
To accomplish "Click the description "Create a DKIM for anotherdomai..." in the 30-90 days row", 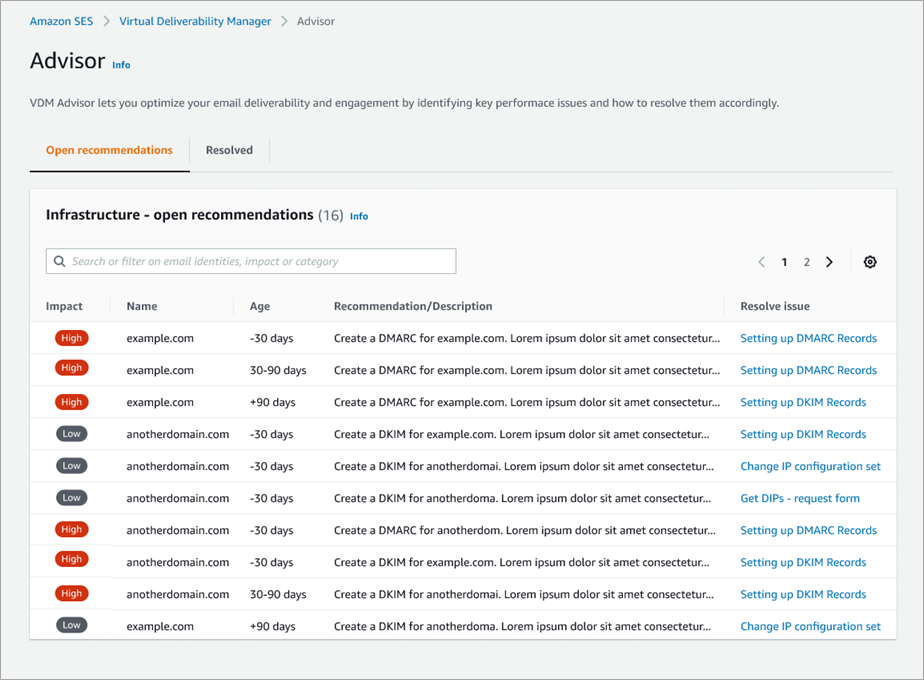I will tap(523, 595).
